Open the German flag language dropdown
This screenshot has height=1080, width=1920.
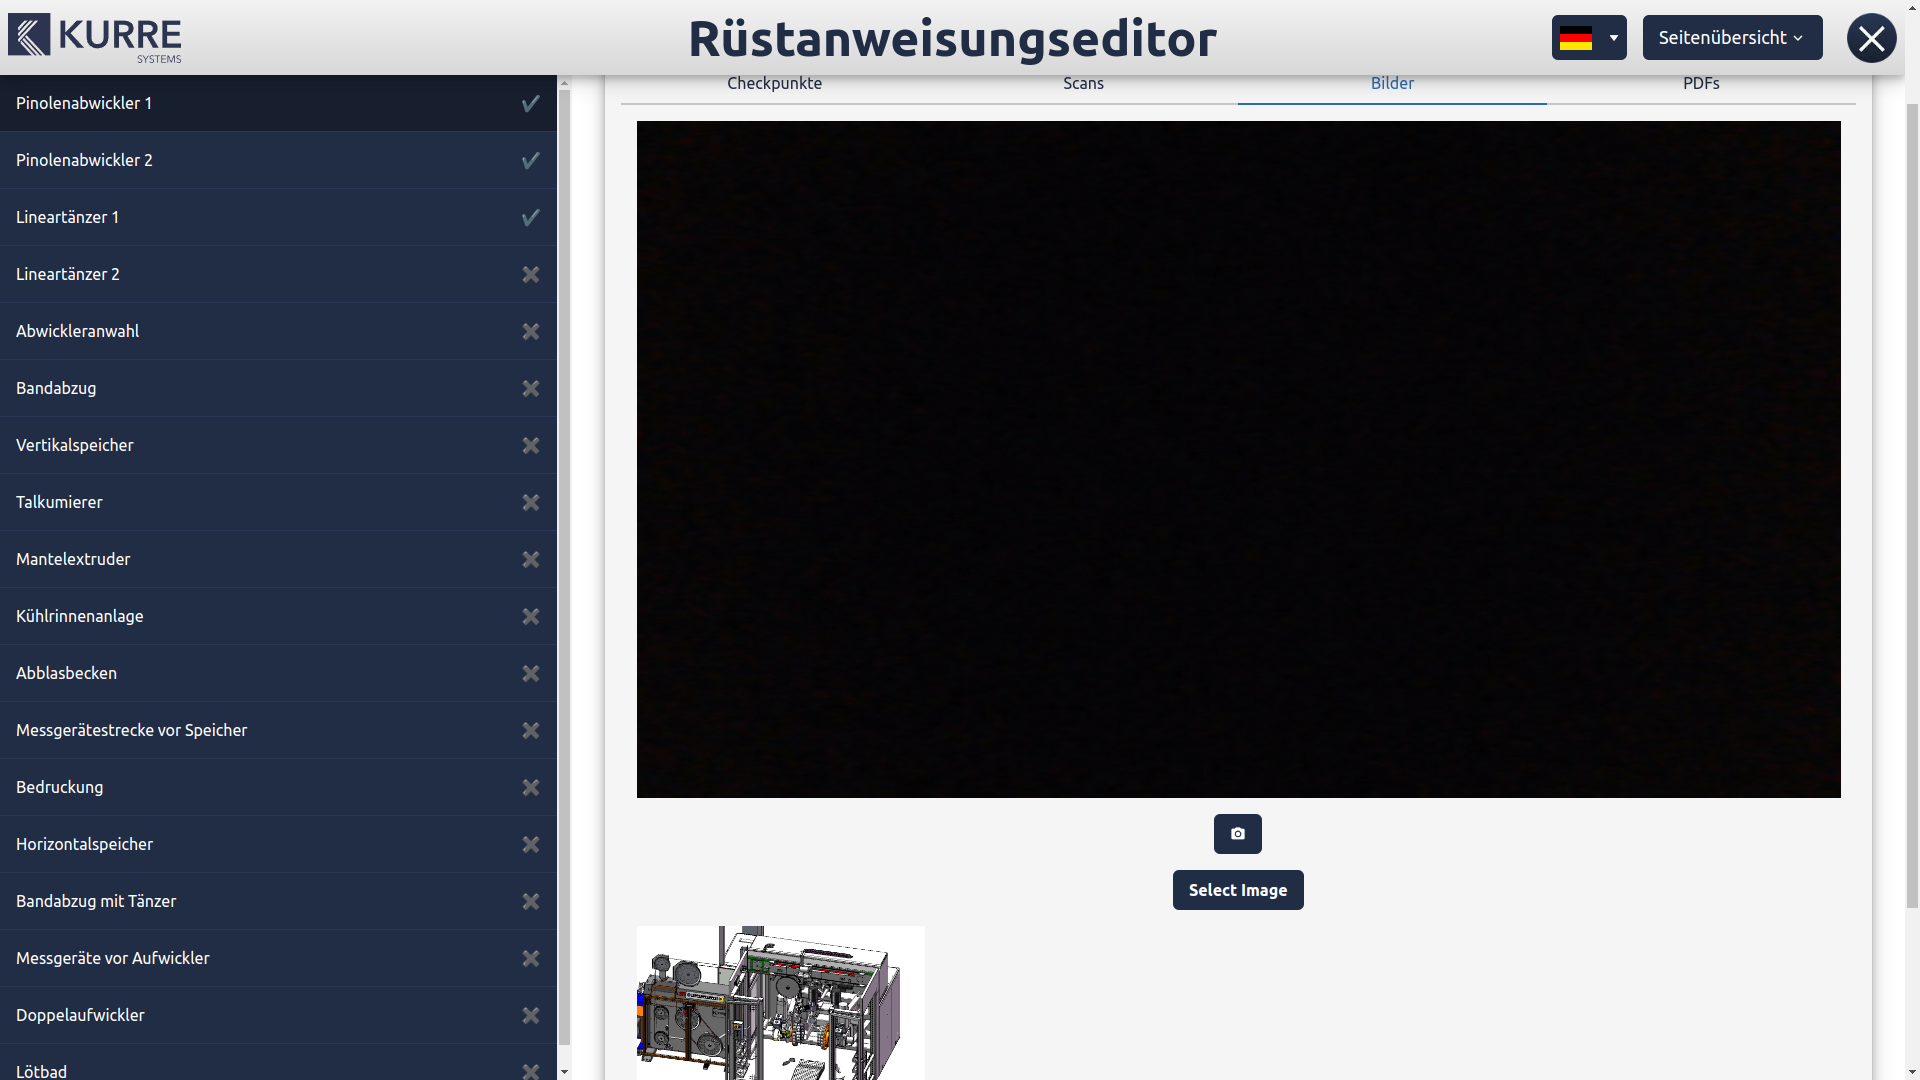(1588, 38)
